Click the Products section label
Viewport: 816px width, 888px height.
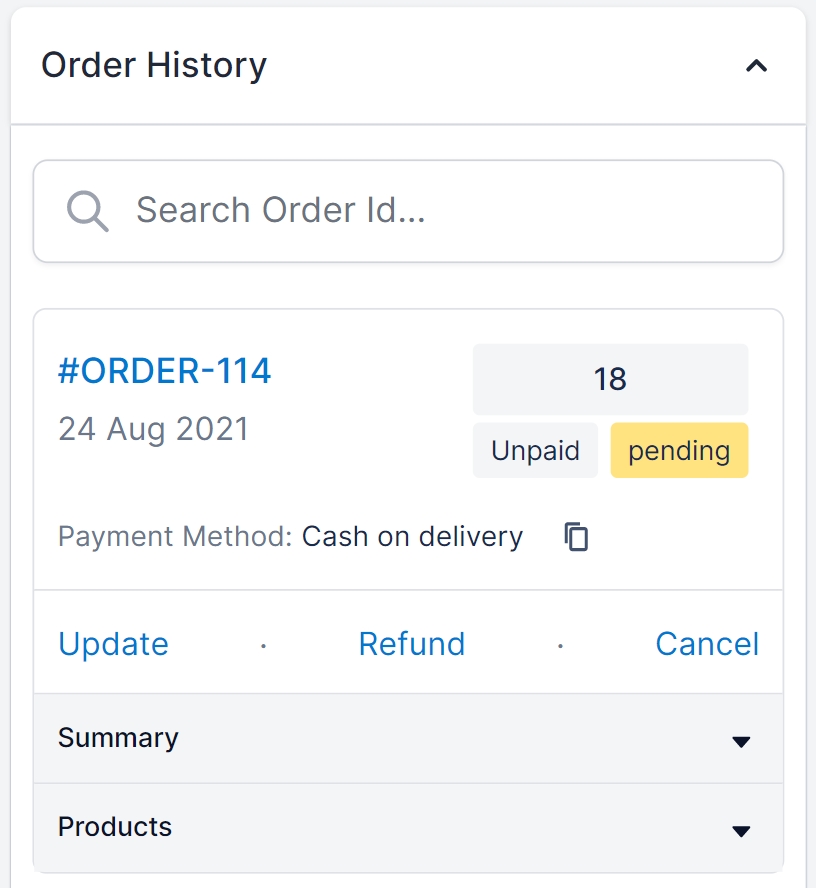pos(115,827)
